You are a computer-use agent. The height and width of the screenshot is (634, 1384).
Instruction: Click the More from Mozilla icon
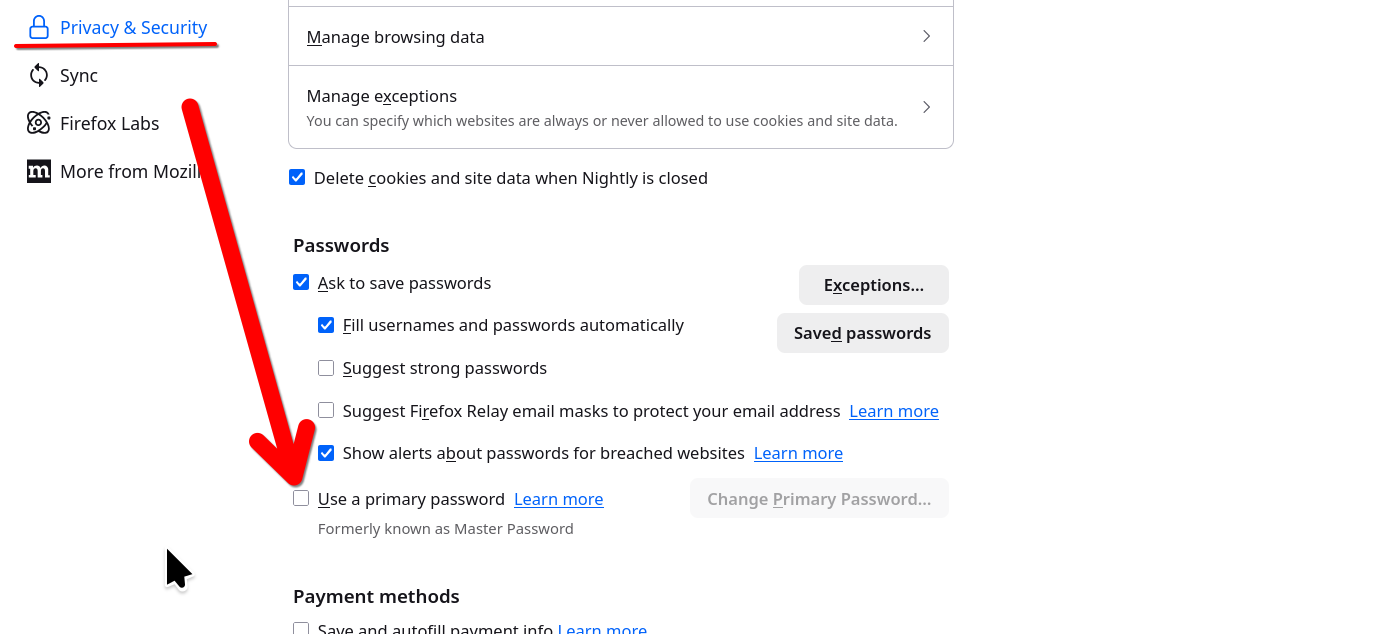point(39,172)
